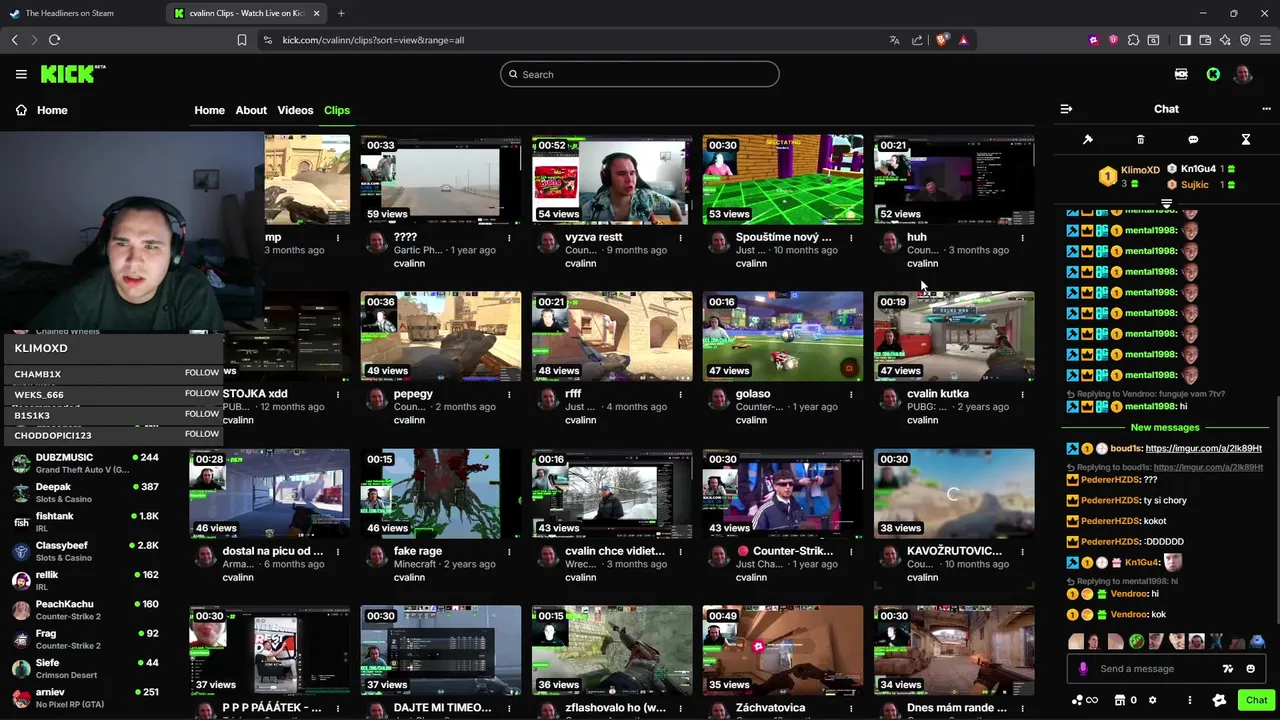Screen dimensions: 1280x720
Task: Follow CHODDOPICI123
Action: (201, 434)
